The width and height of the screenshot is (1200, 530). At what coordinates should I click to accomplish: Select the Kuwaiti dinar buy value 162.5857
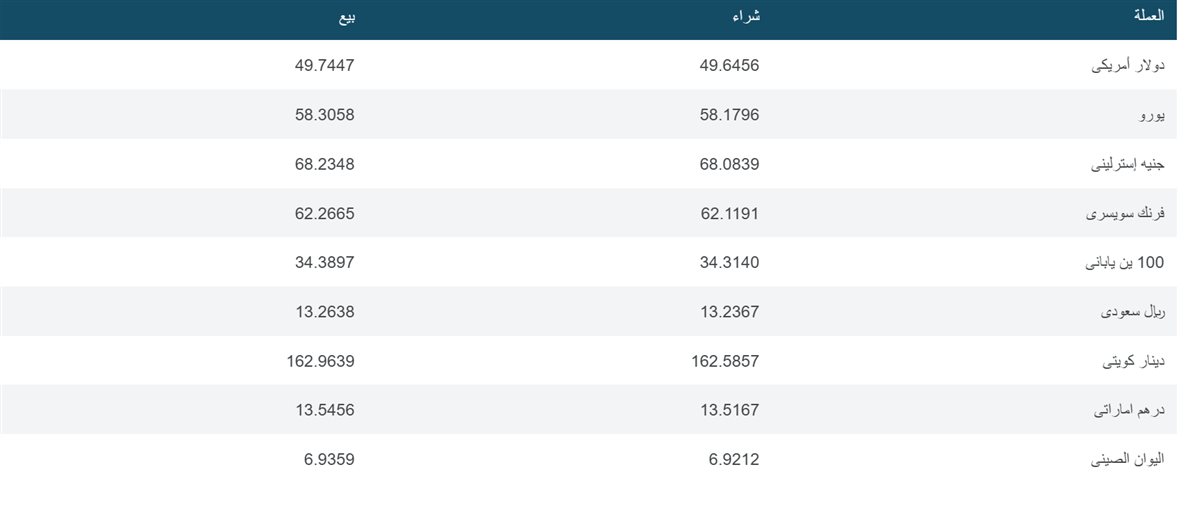(725, 361)
